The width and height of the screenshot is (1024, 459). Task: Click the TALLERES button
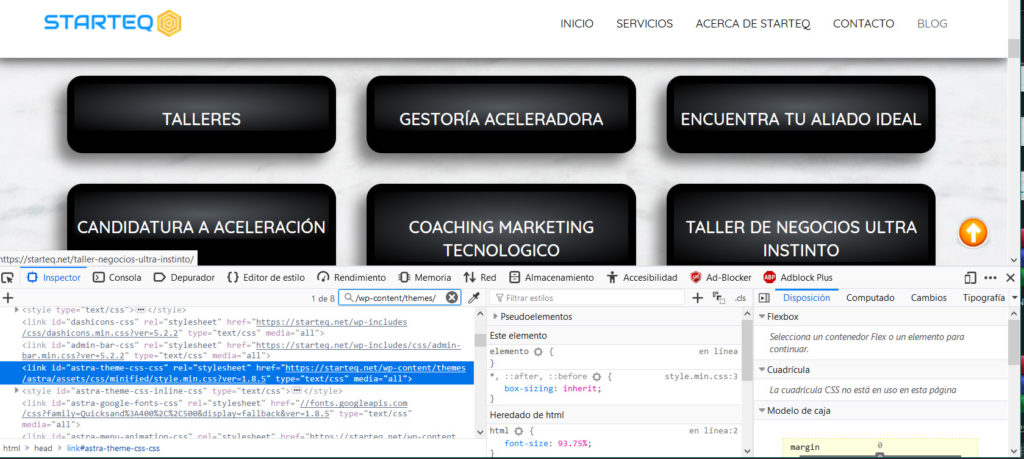coord(201,119)
